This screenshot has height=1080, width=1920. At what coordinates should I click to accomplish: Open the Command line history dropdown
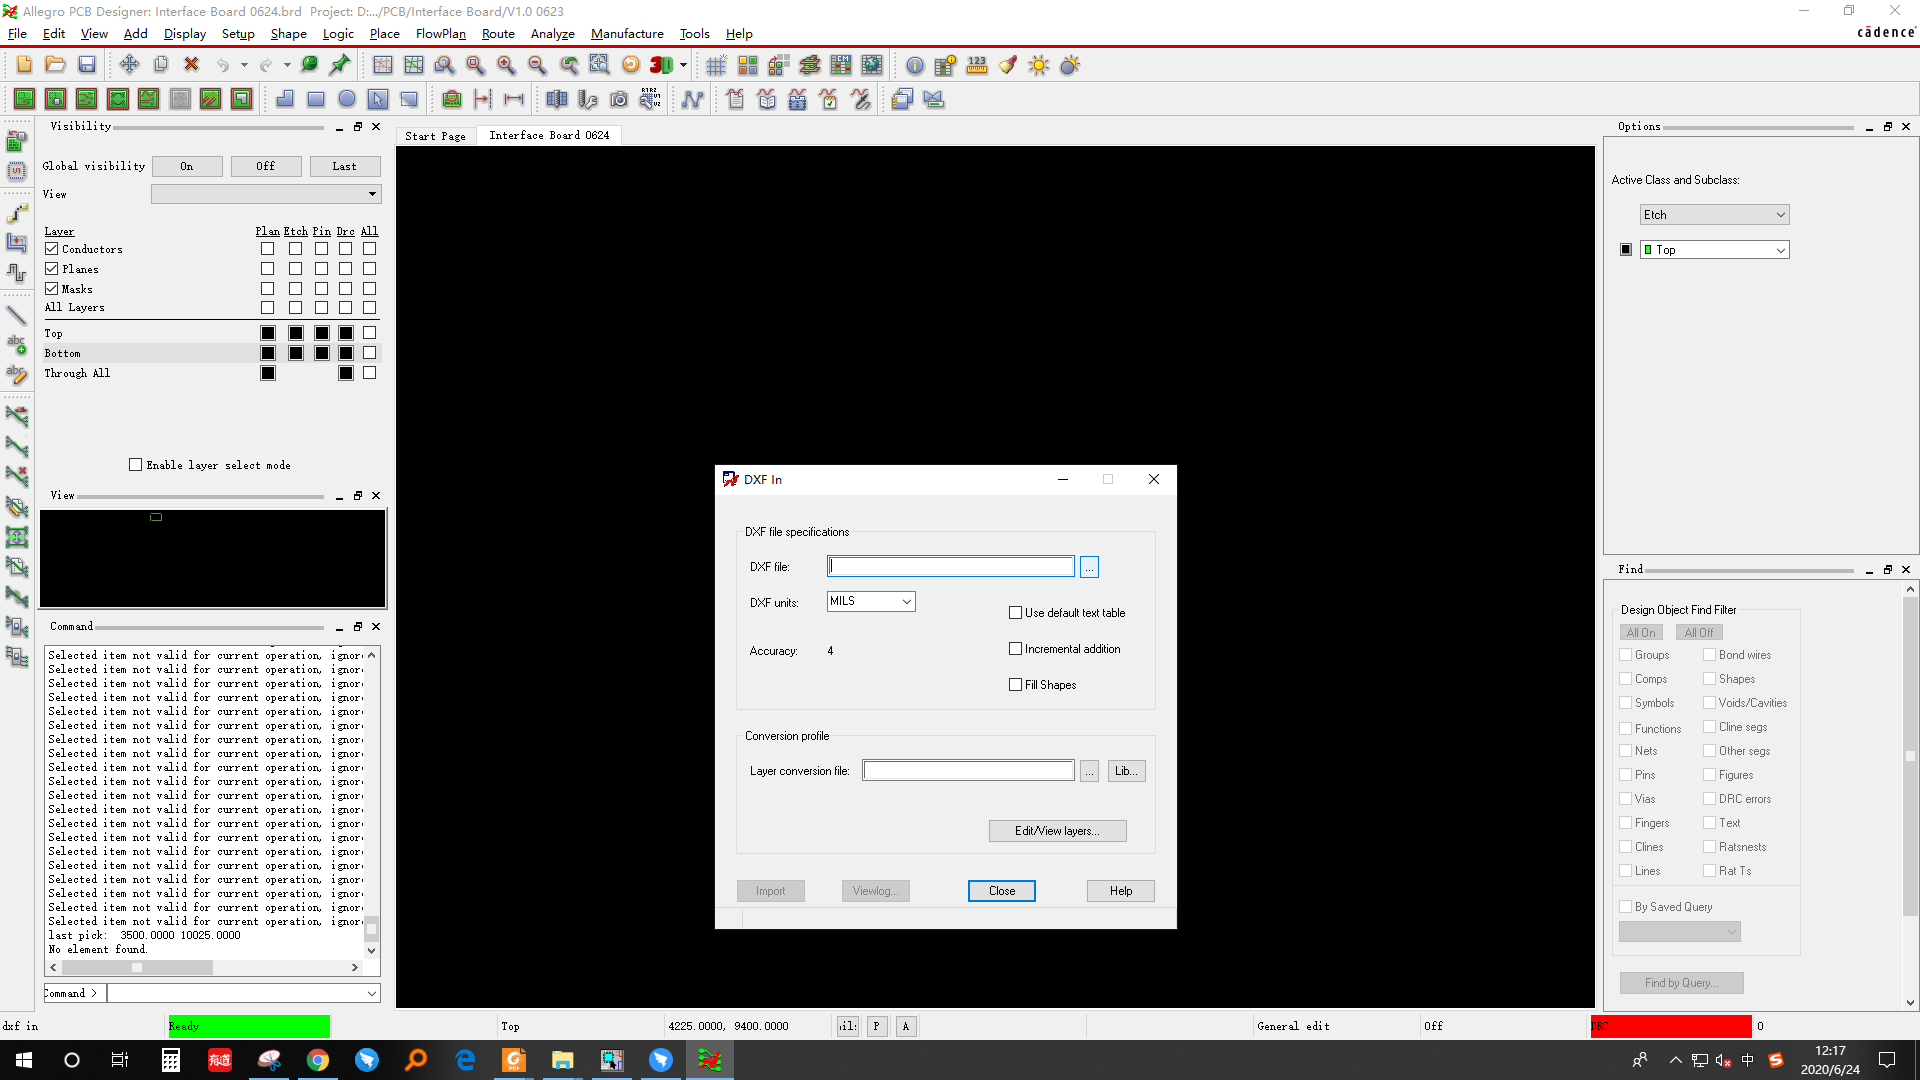[372, 993]
